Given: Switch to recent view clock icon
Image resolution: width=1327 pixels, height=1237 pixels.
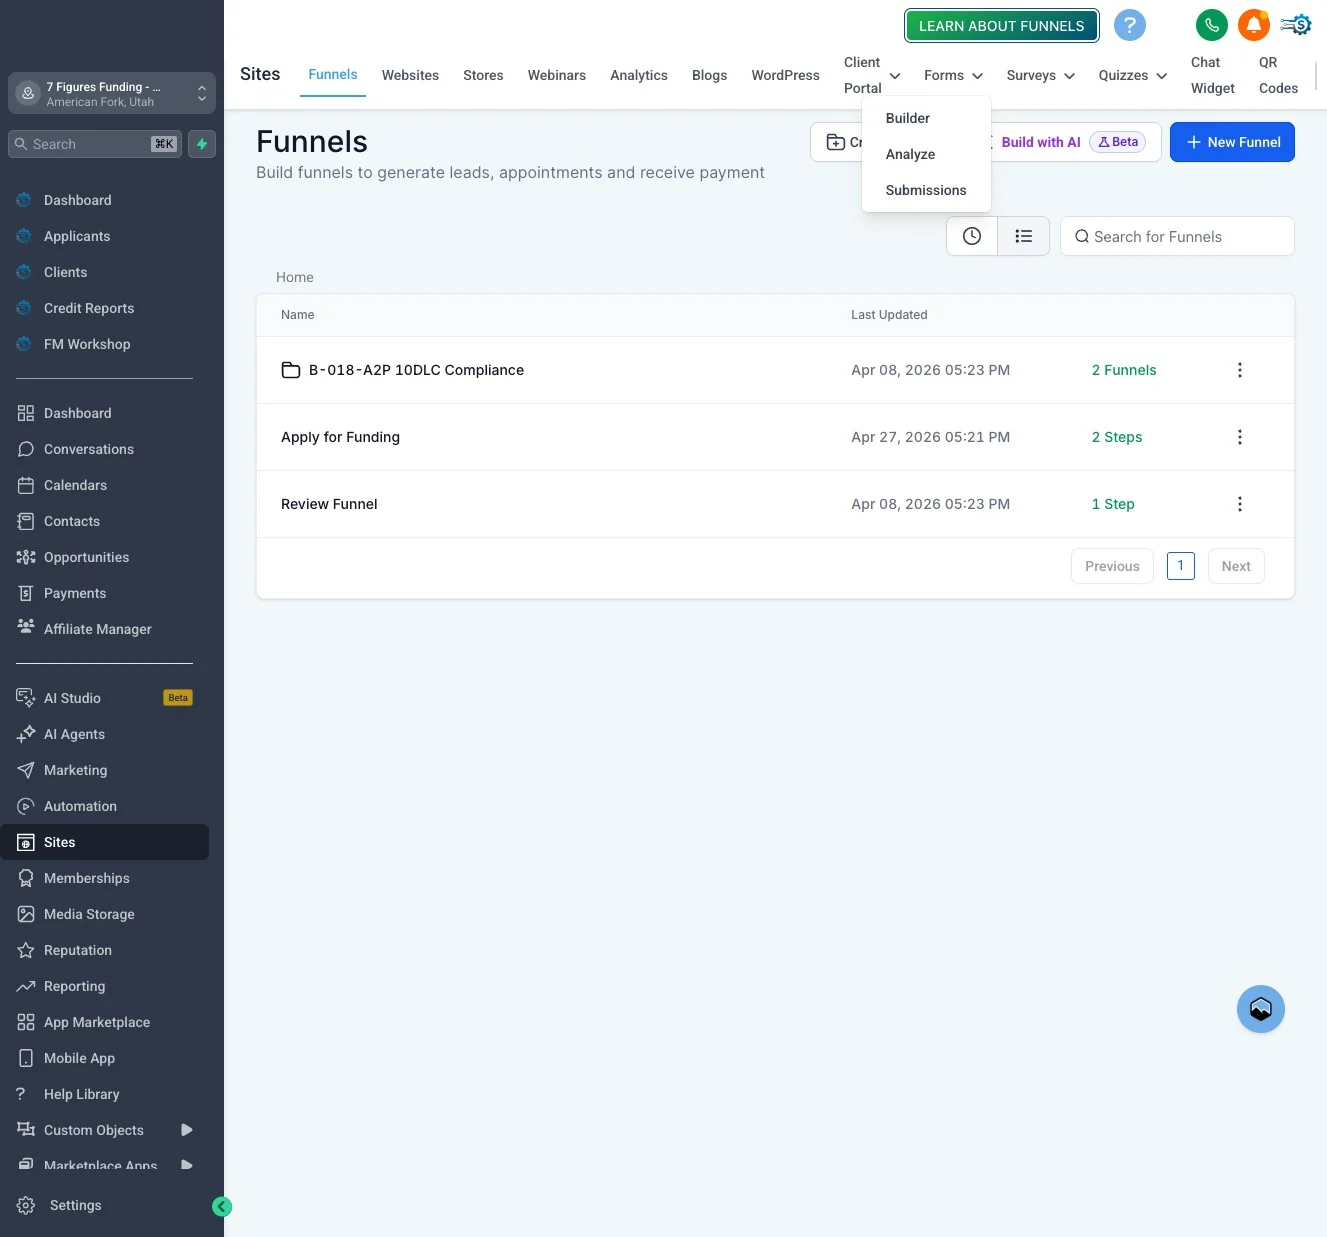Looking at the screenshot, I should tap(972, 236).
